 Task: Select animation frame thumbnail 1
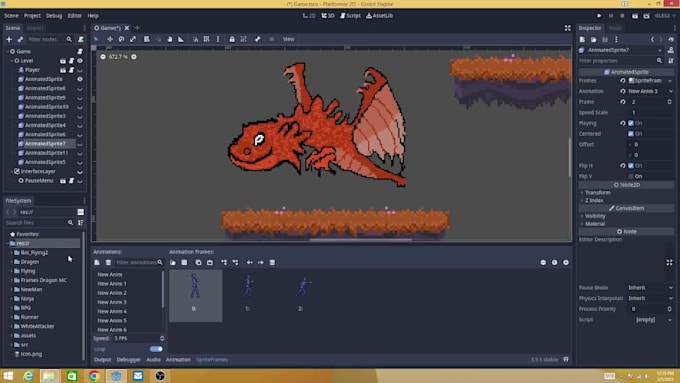pos(248,296)
